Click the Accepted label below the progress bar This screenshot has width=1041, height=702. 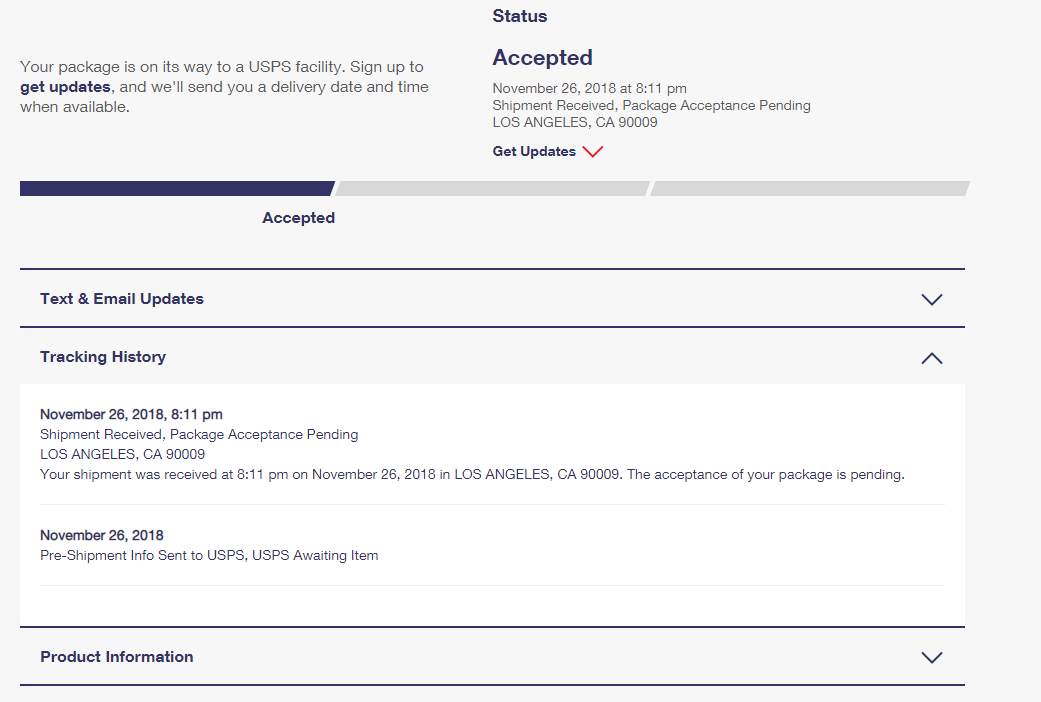[298, 218]
